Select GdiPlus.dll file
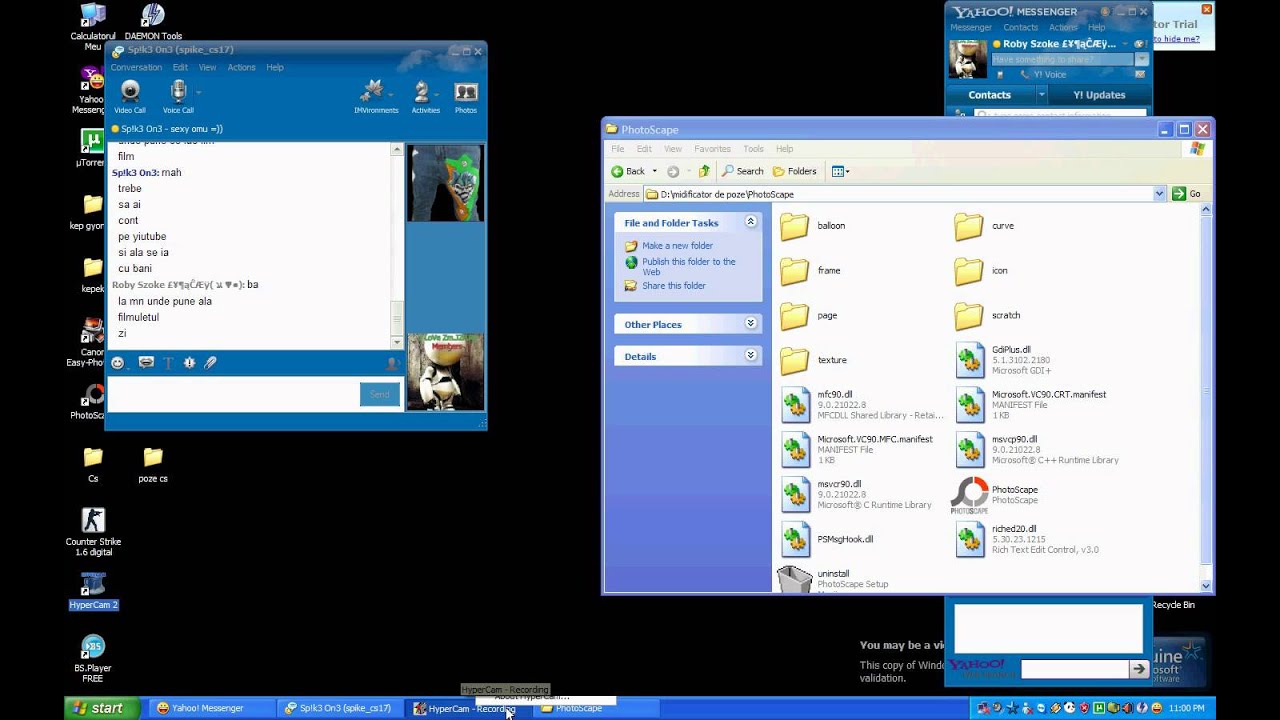The height and width of the screenshot is (720, 1280). (1003, 360)
